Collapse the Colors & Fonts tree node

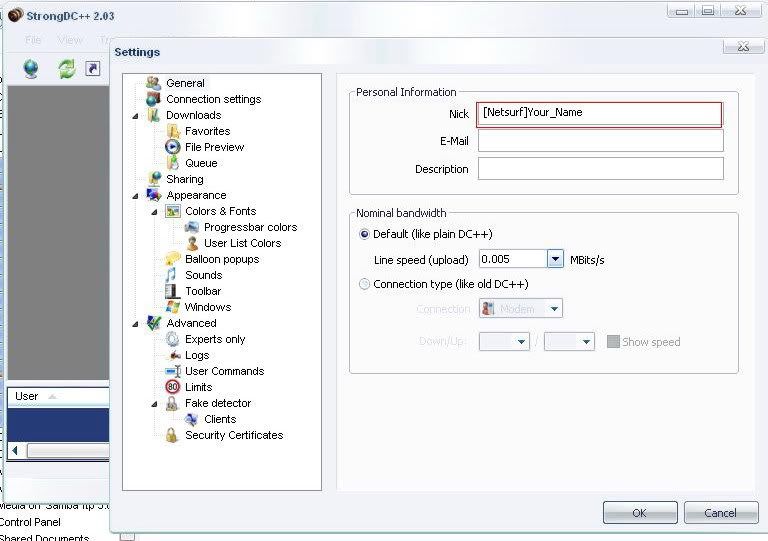(154, 212)
